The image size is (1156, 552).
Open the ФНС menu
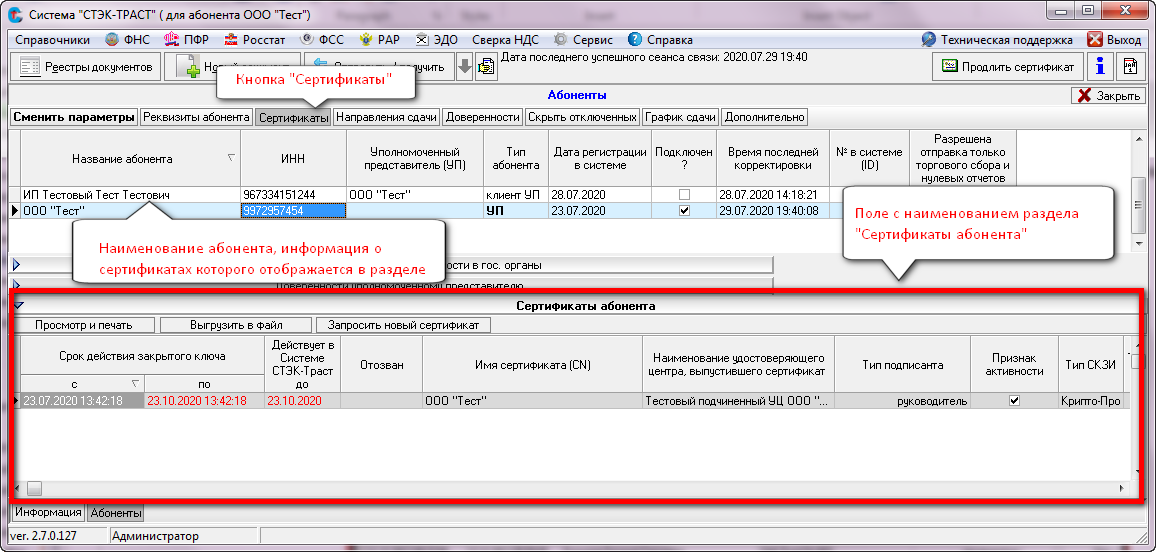pyautogui.click(x=130, y=40)
